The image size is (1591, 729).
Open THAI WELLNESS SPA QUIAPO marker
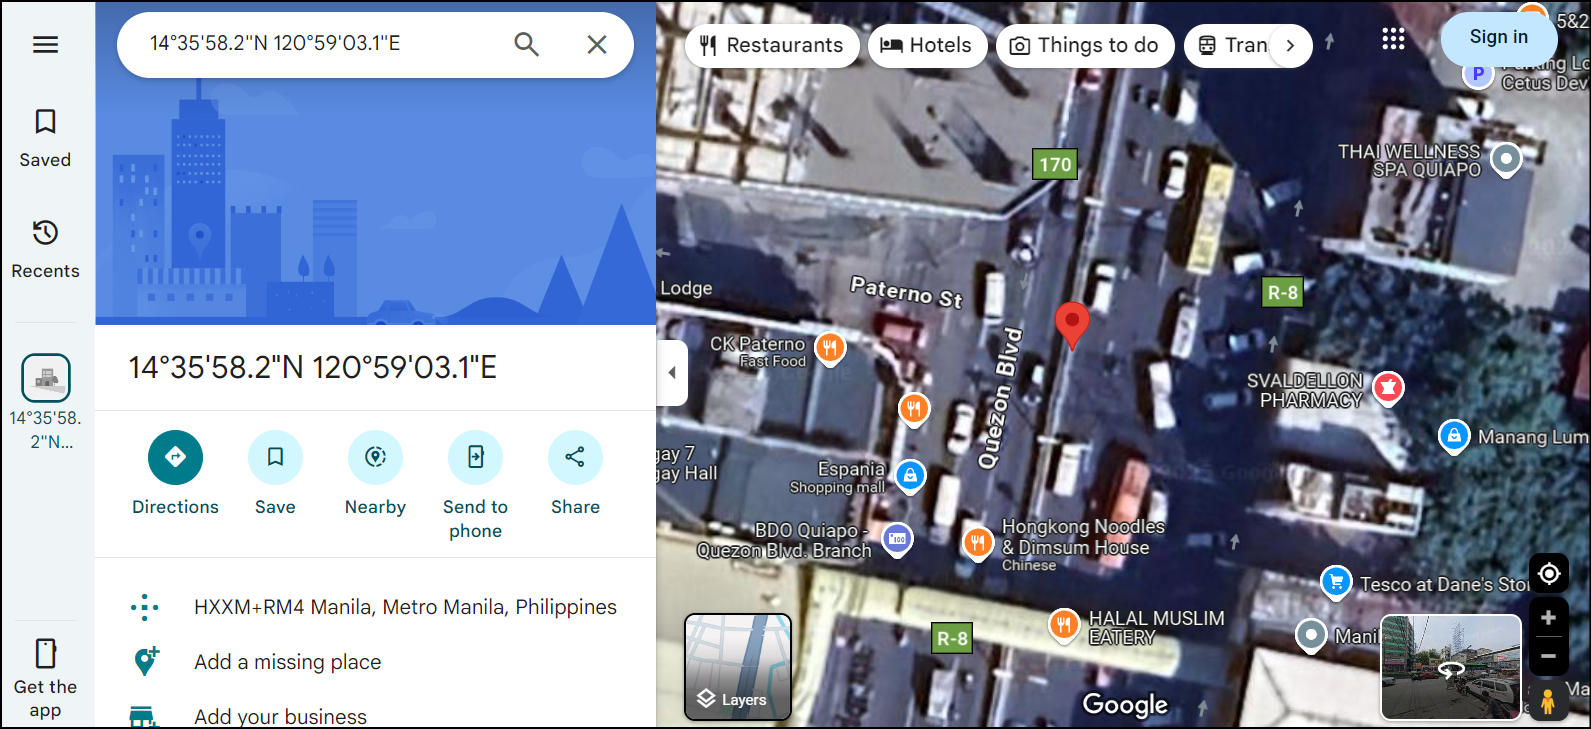coord(1506,158)
